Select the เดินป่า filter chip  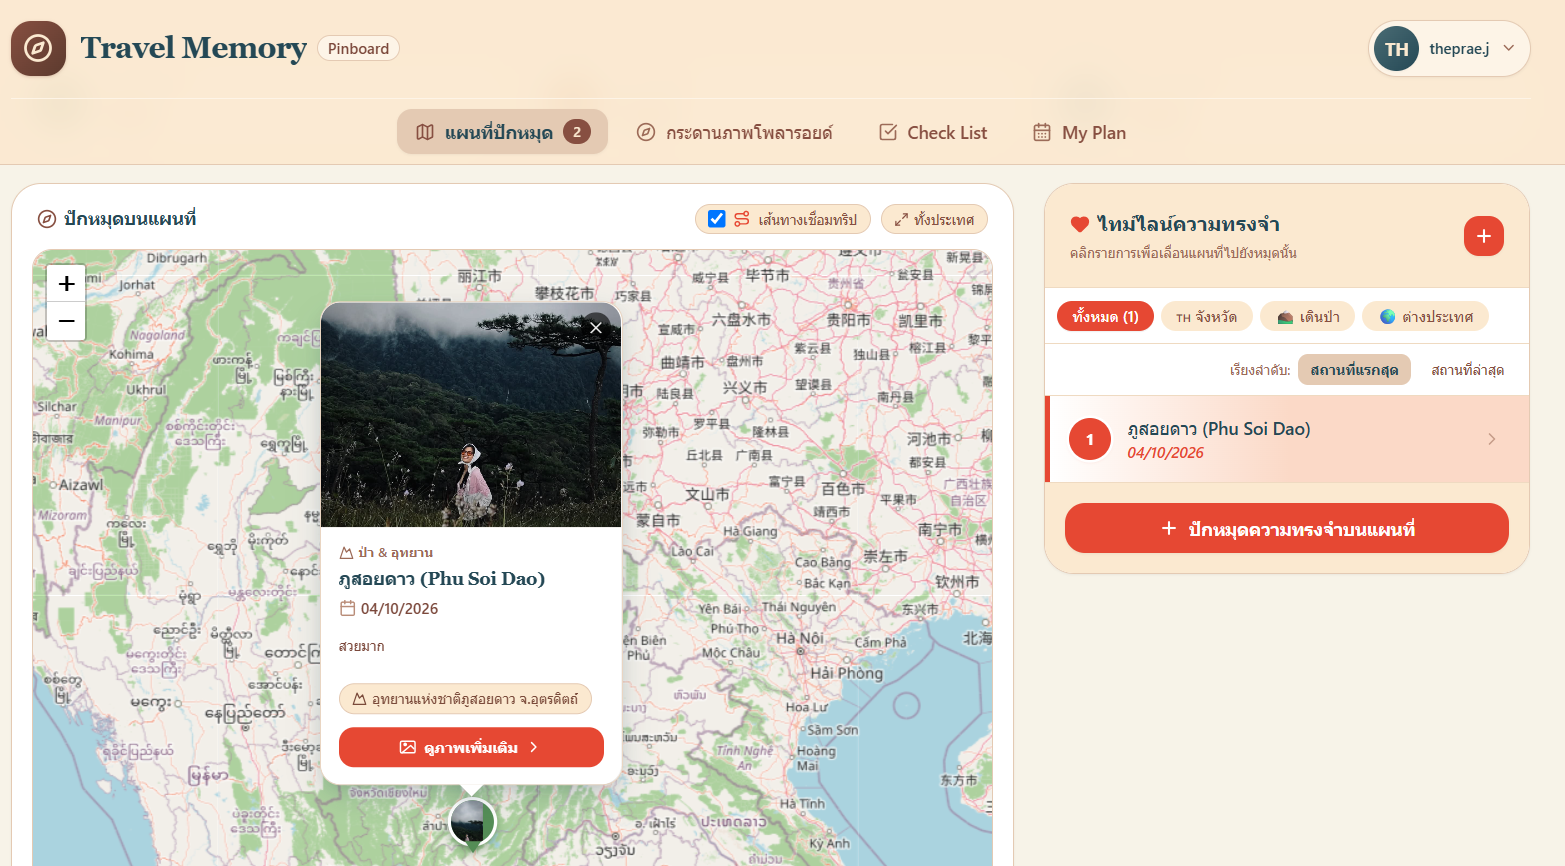(x=1308, y=317)
